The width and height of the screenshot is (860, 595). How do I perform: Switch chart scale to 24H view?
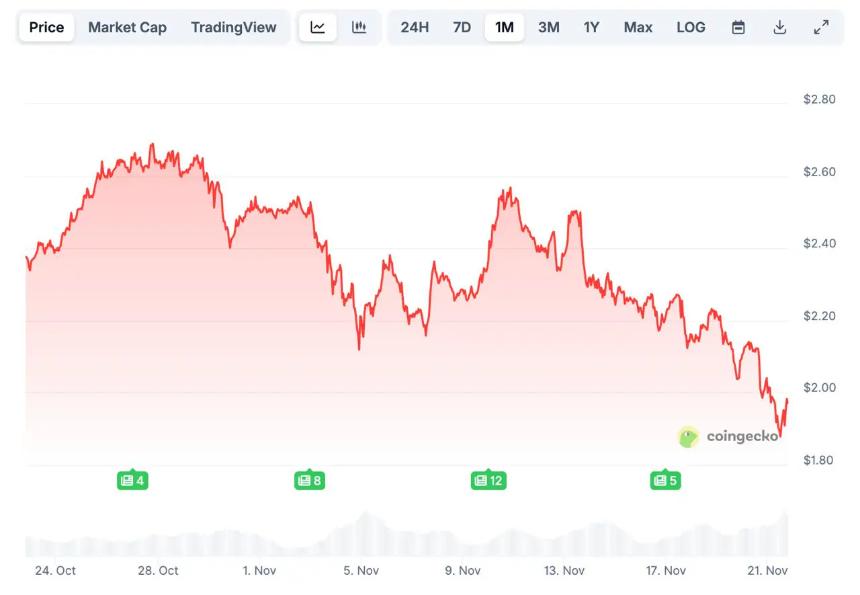pos(415,27)
